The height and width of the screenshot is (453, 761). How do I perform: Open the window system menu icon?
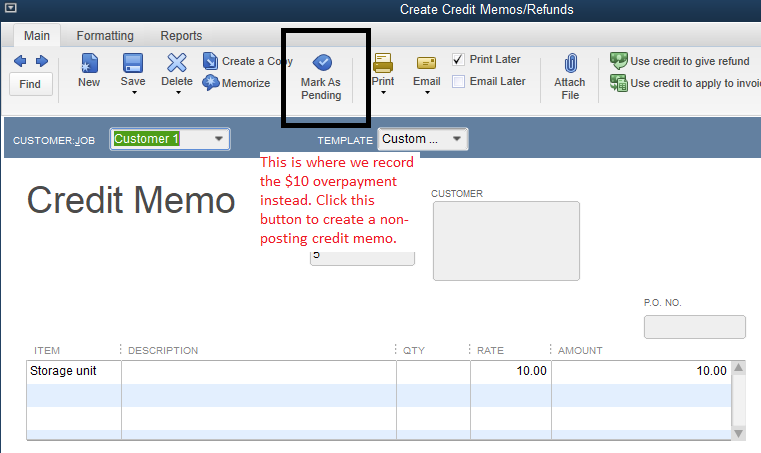tap(10, 8)
